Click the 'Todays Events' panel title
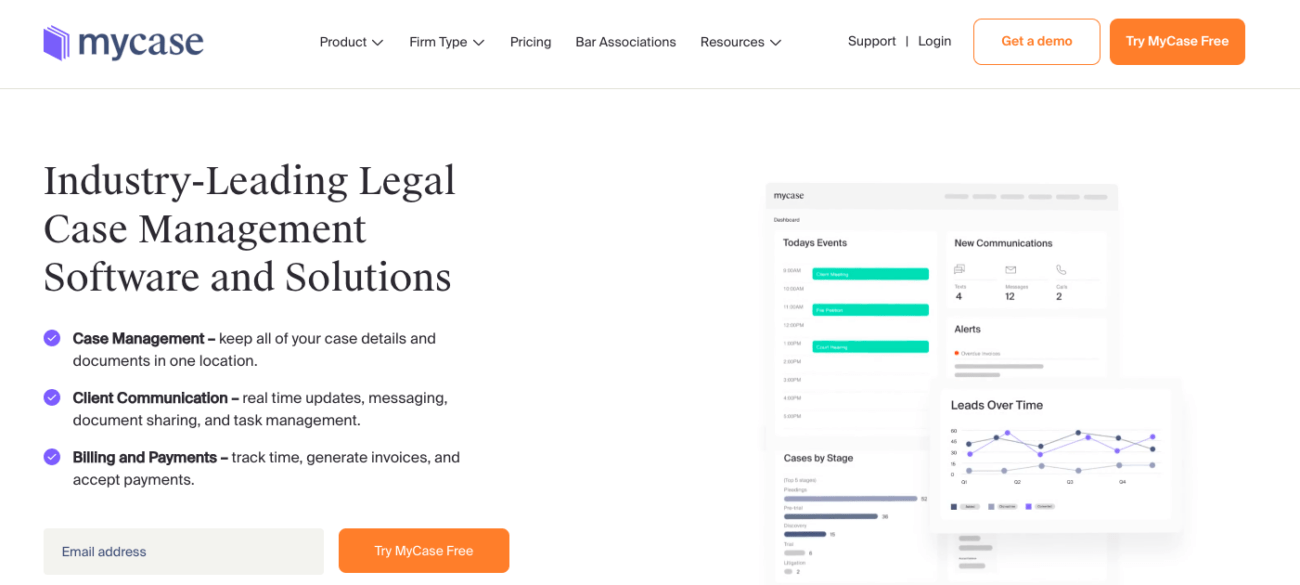1300x585 pixels. coord(815,243)
